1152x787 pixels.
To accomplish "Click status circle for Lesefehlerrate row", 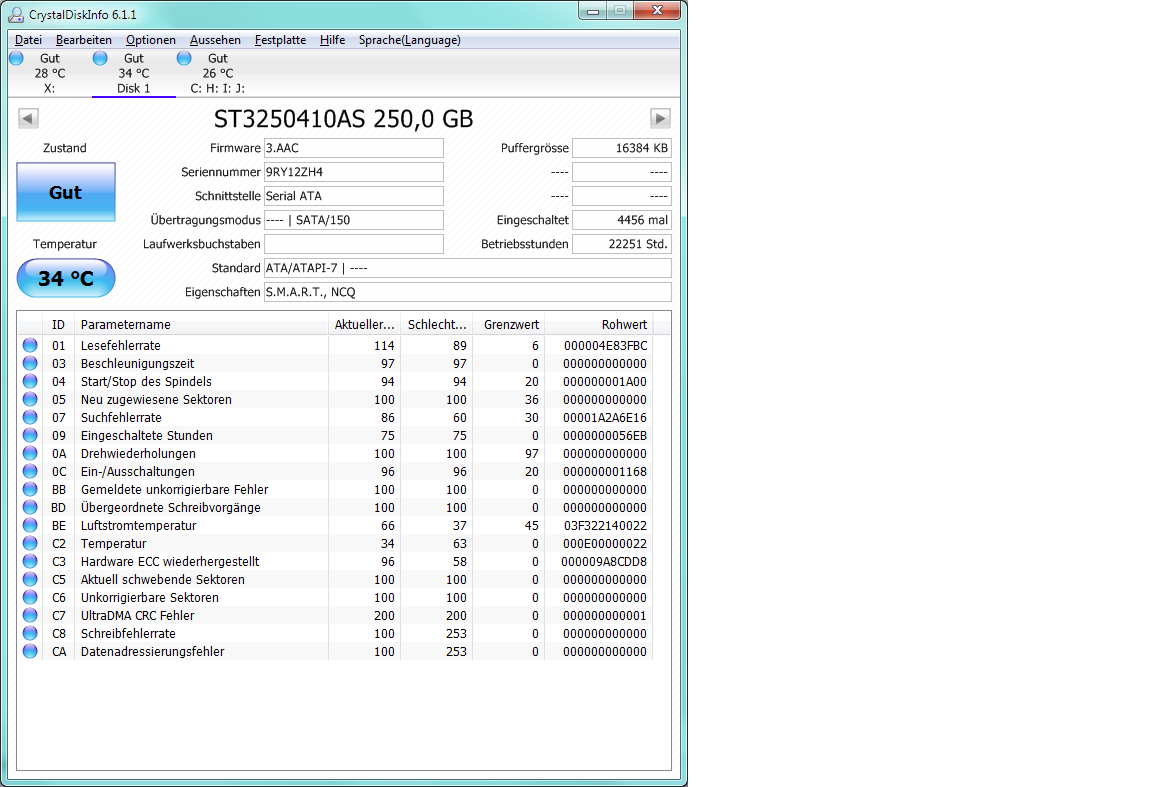I will click(30, 345).
